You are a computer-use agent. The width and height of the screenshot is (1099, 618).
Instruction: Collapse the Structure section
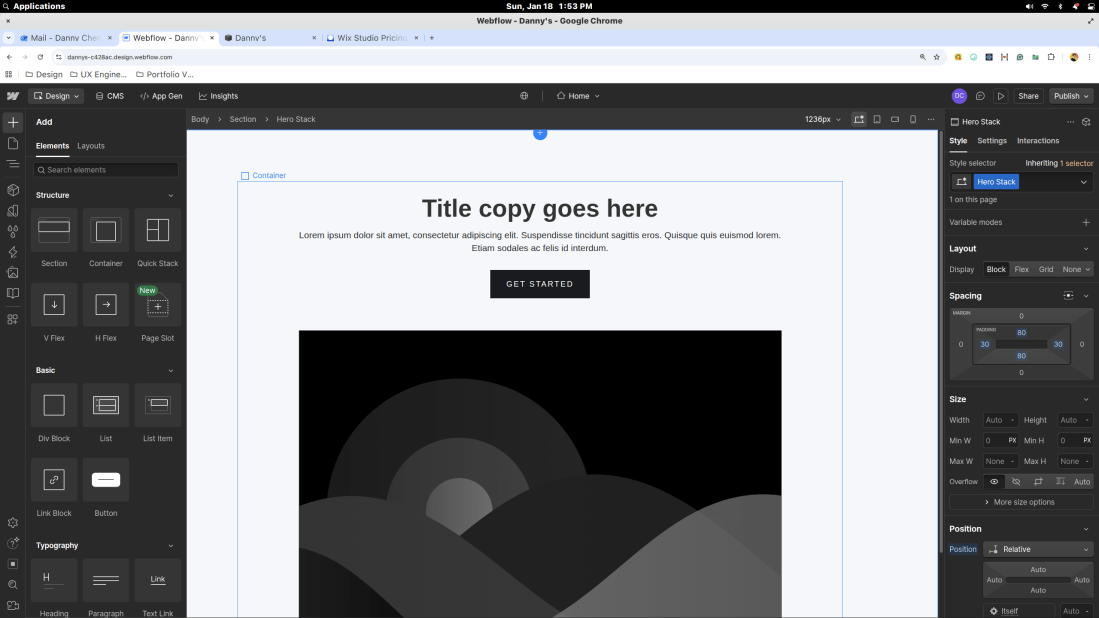coord(170,195)
